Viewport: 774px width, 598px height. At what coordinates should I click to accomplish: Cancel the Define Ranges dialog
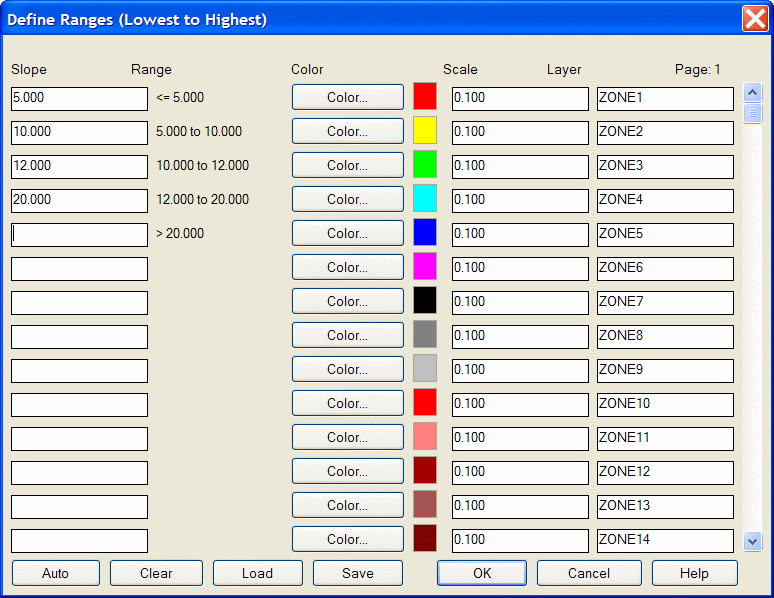(588, 573)
